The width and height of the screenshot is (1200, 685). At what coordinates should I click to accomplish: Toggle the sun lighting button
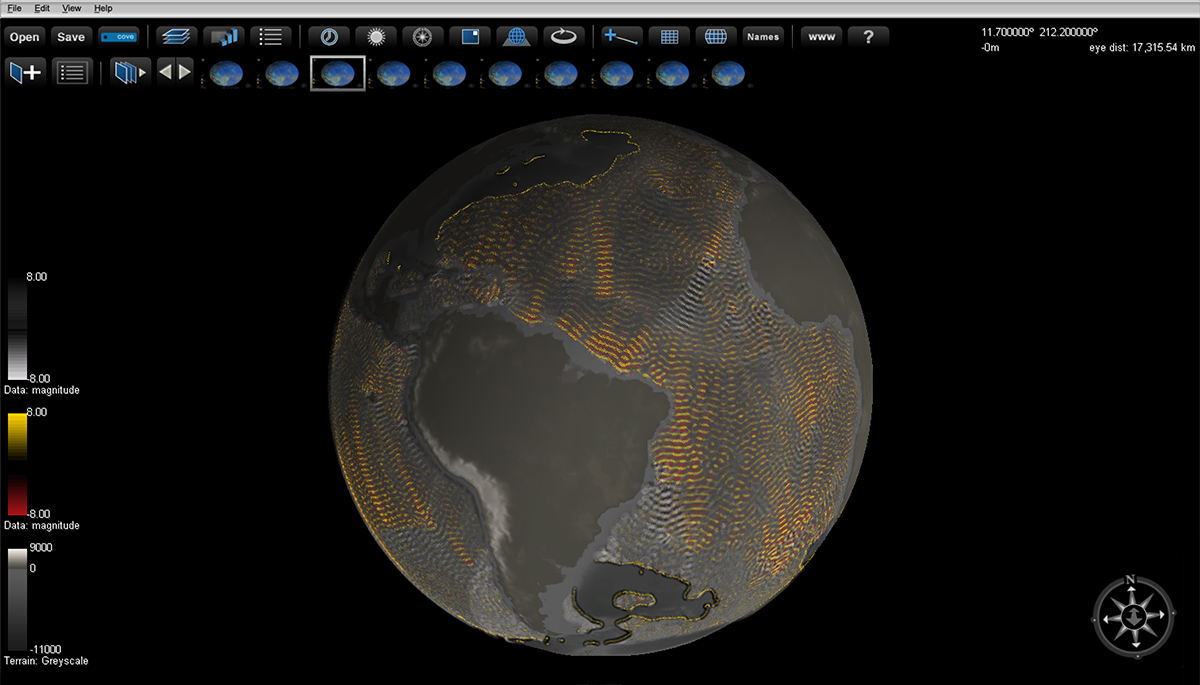point(375,37)
